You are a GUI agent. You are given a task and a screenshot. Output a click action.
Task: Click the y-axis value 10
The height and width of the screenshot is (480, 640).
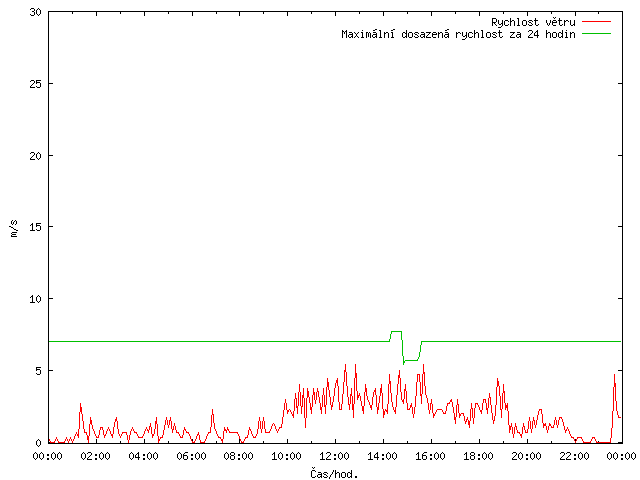tap(36, 299)
